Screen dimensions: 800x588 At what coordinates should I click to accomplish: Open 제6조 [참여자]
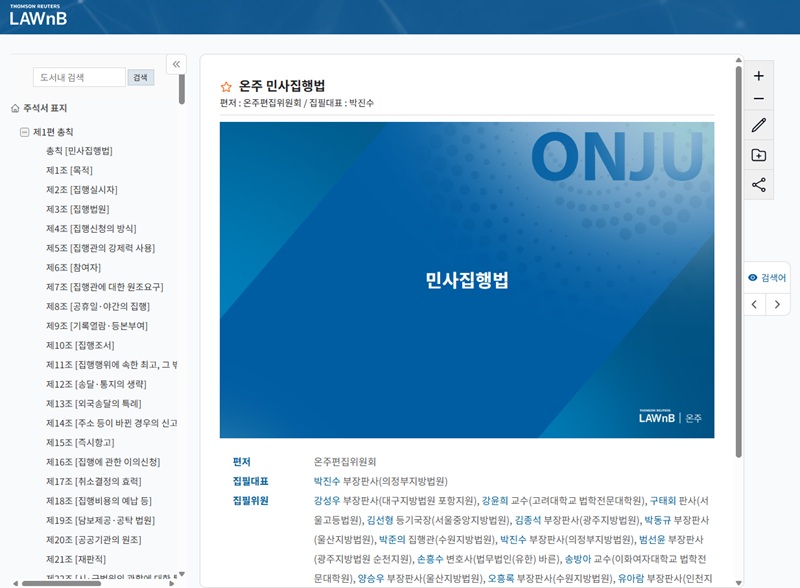click(73, 267)
